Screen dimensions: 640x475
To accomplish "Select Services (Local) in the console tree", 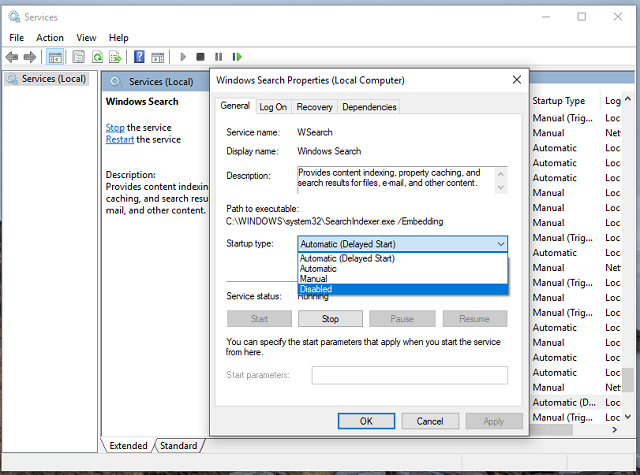I will pos(47,79).
